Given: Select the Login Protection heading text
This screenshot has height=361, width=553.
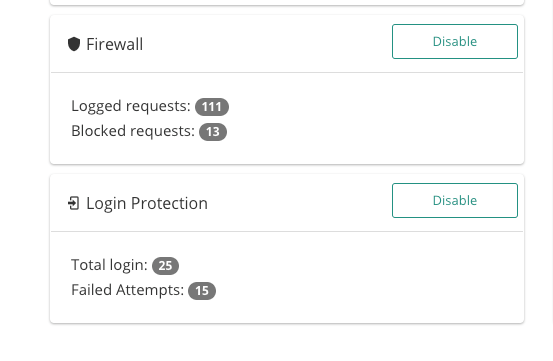Looking at the screenshot, I should point(147,203).
